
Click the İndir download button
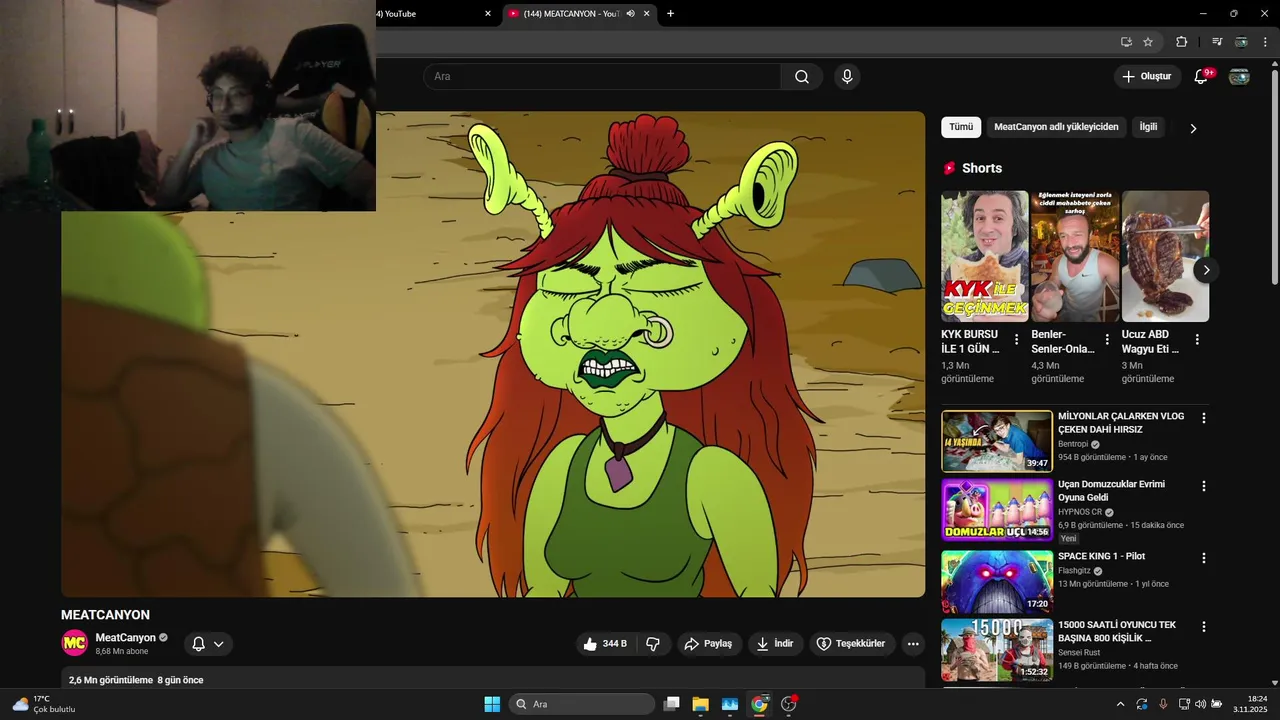coord(775,644)
